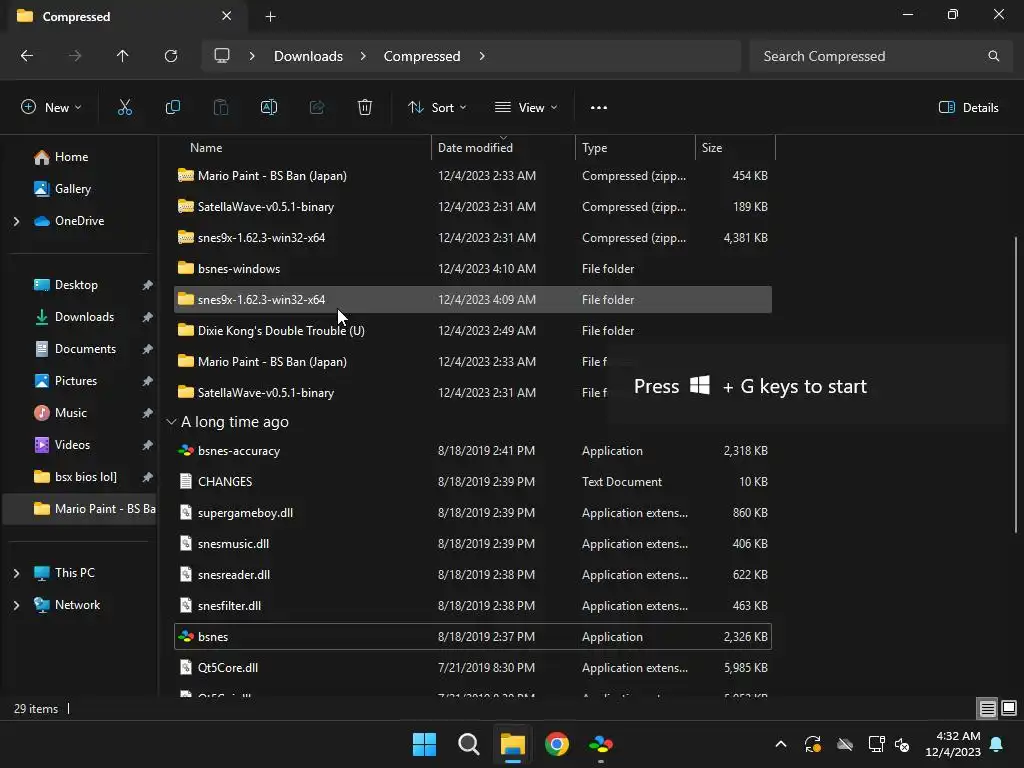The width and height of the screenshot is (1024, 768).
Task: Select the supergameboy.dll file
Action: [473, 513]
